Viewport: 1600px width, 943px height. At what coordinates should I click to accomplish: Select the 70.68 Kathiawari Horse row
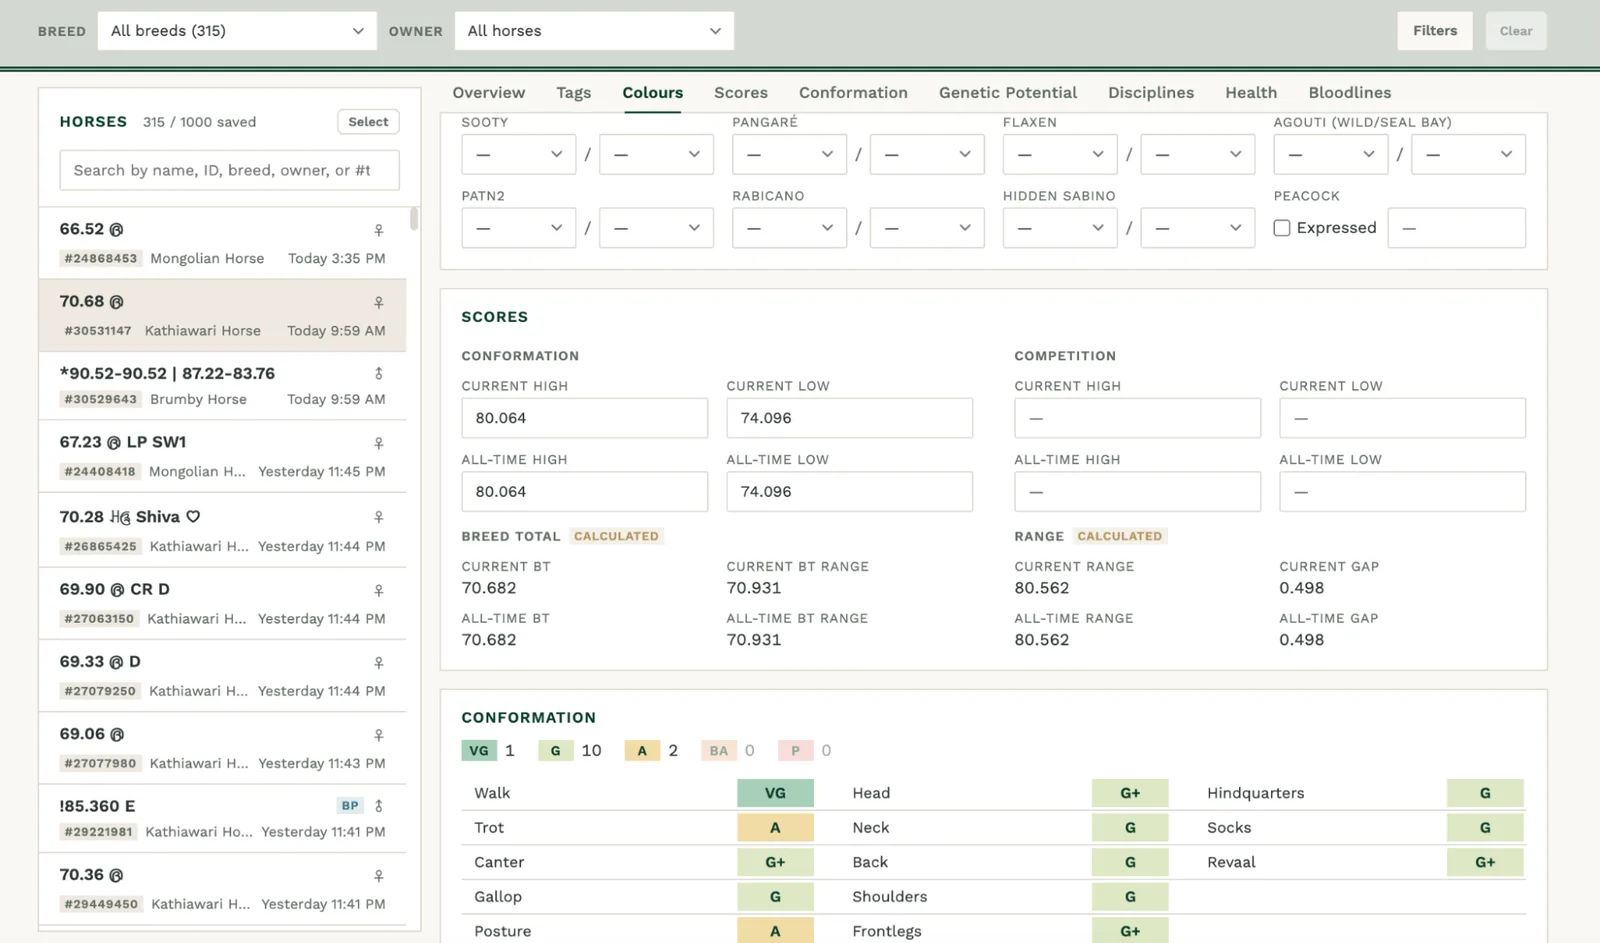coord(222,315)
